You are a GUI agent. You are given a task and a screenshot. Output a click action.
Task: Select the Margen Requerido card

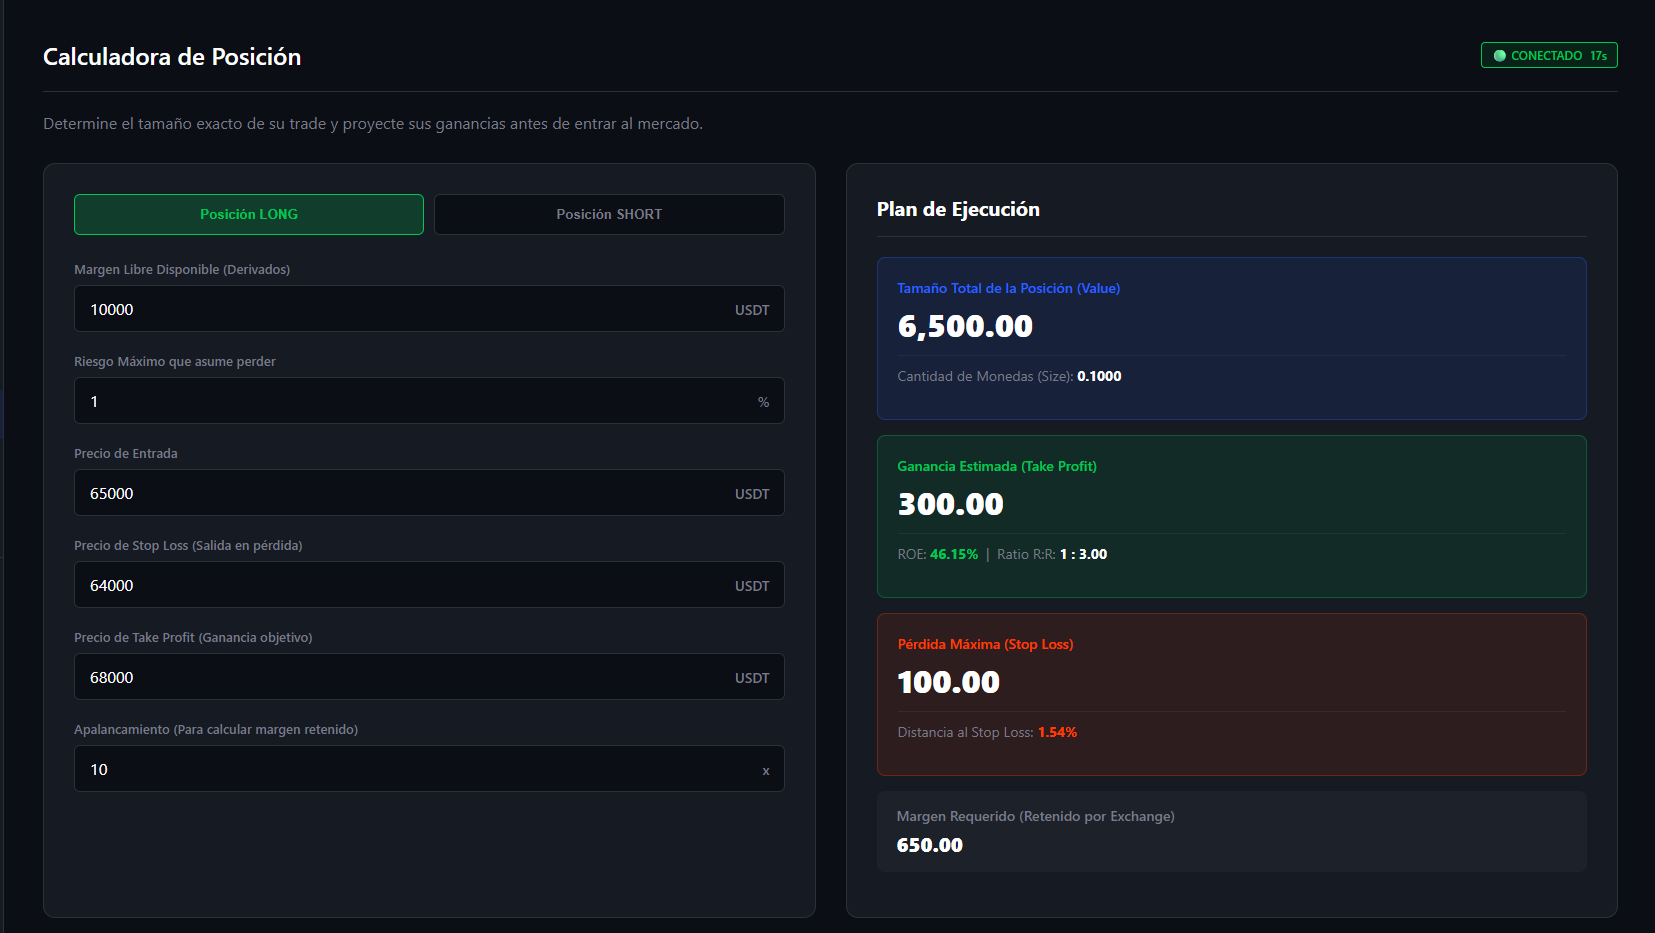click(x=1231, y=831)
